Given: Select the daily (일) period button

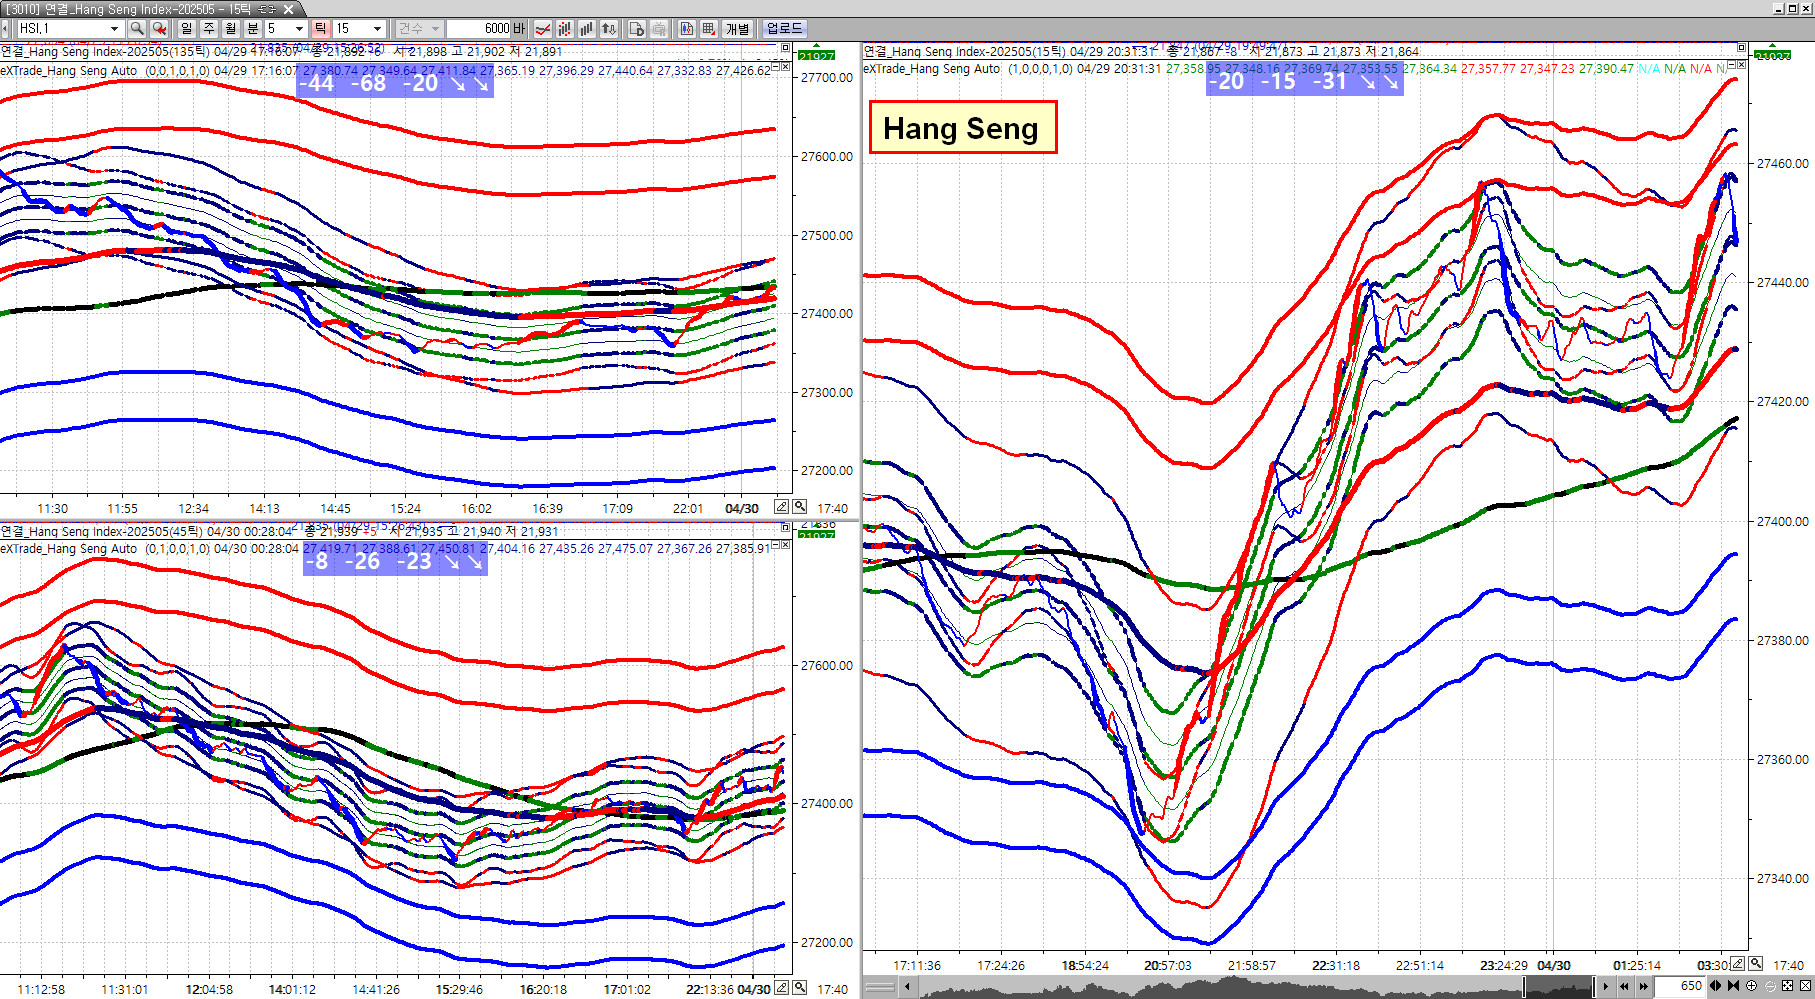Looking at the screenshot, I should [187, 29].
